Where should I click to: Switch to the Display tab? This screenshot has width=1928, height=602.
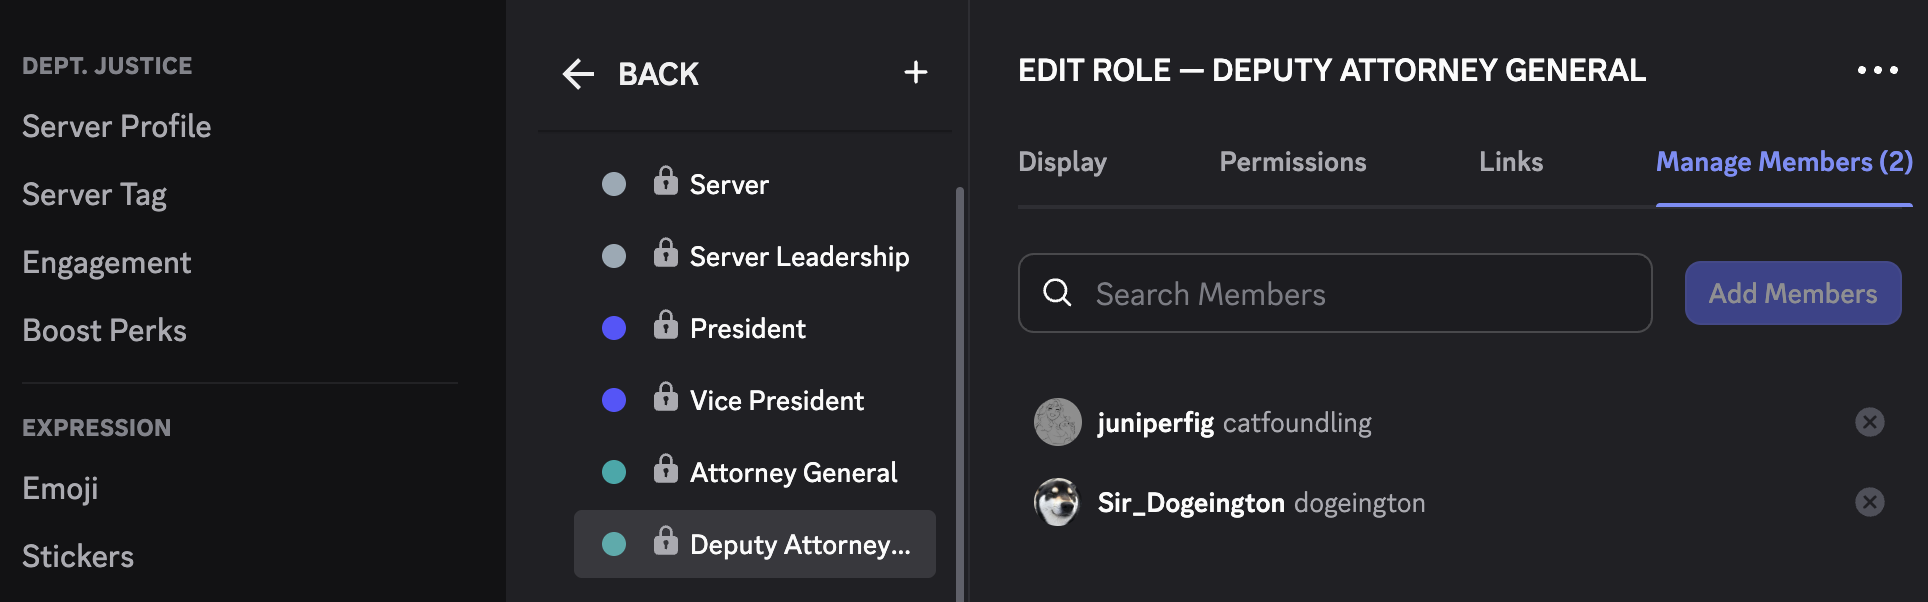[1062, 162]
